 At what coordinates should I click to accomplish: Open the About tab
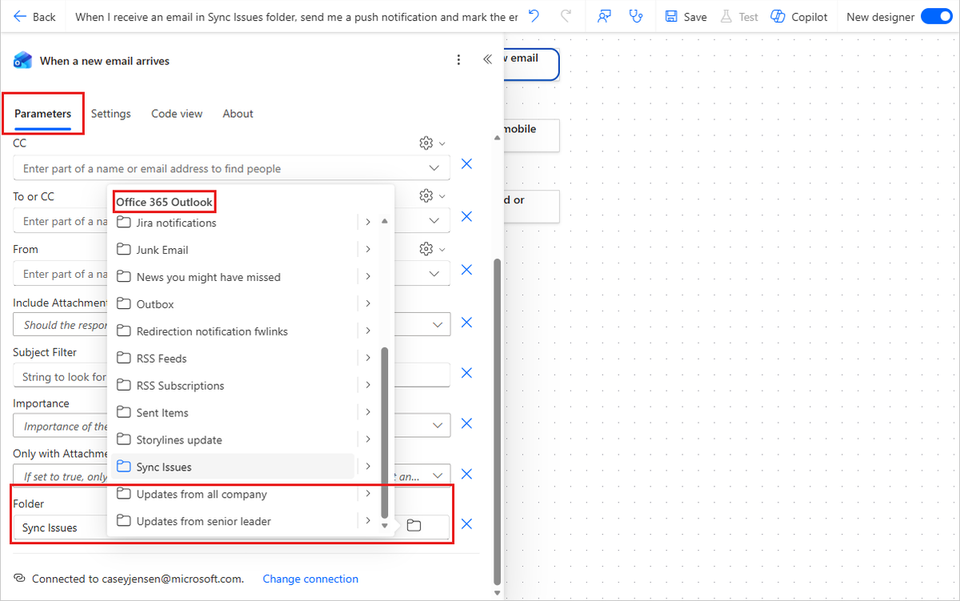coord(238,114)
